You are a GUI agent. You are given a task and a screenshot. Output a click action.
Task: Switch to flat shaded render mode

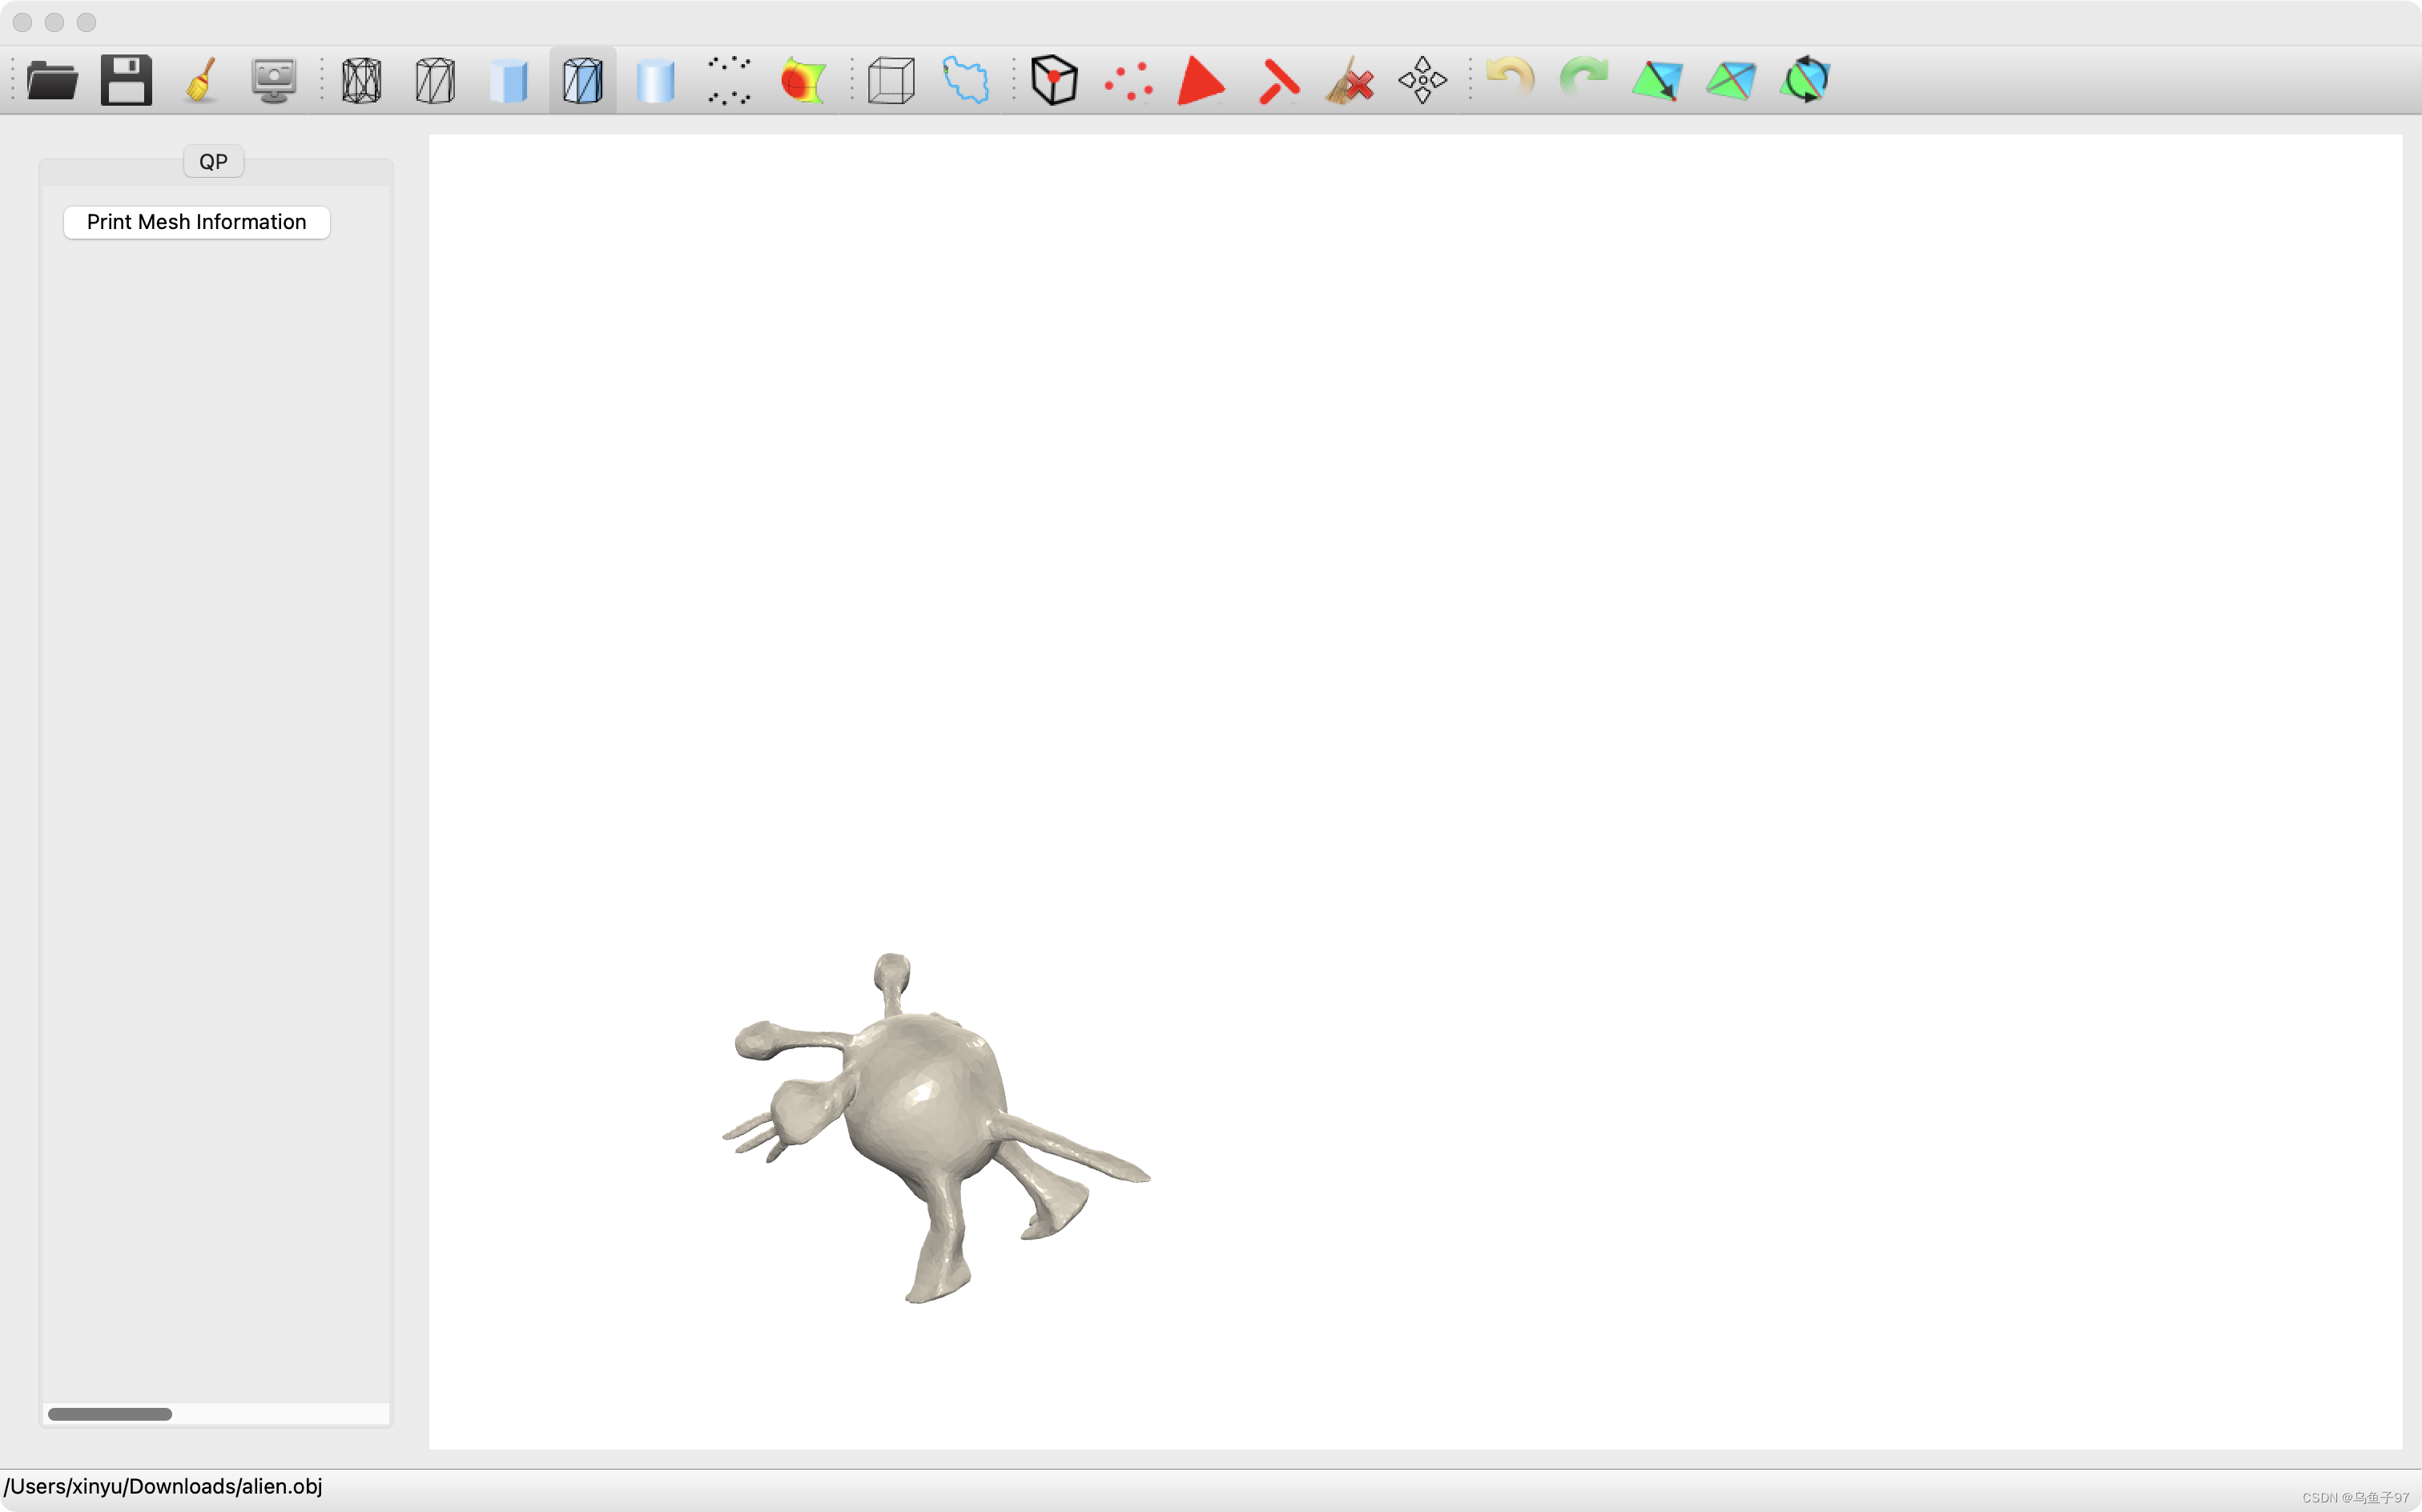tap(509, 80)
